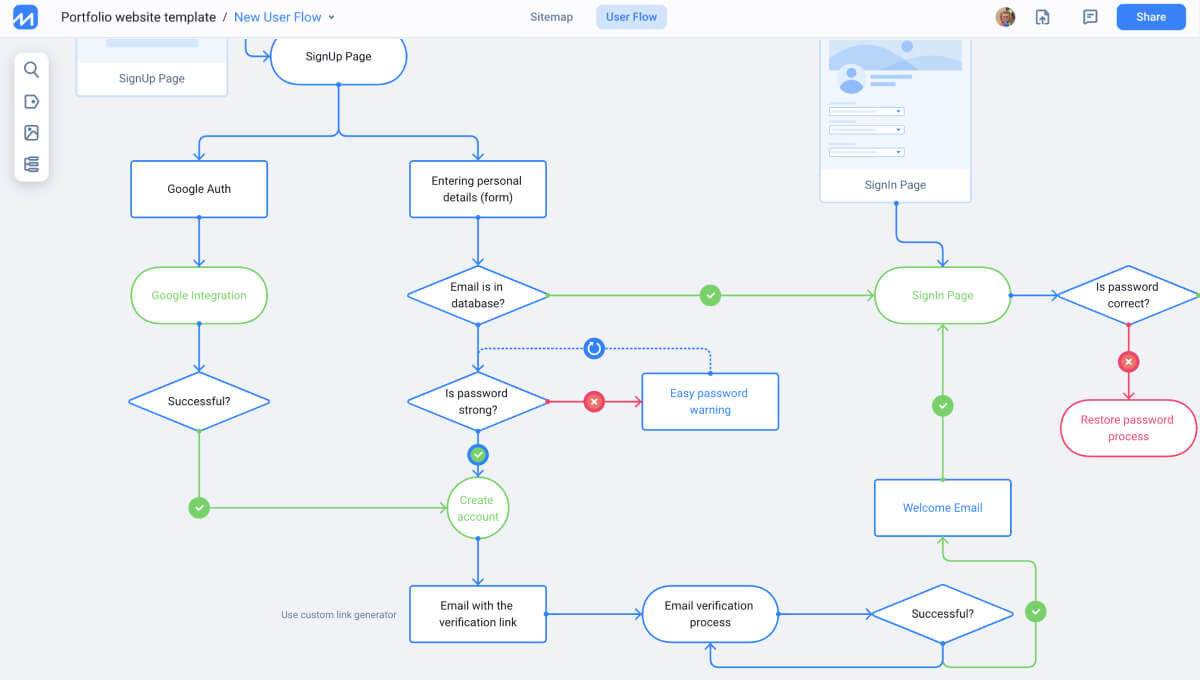Image resolution: width=1200 pixels, height=680 pixels.
Task: Click the blue loop icon on dotted connector
Action: [x=594, y=348]
